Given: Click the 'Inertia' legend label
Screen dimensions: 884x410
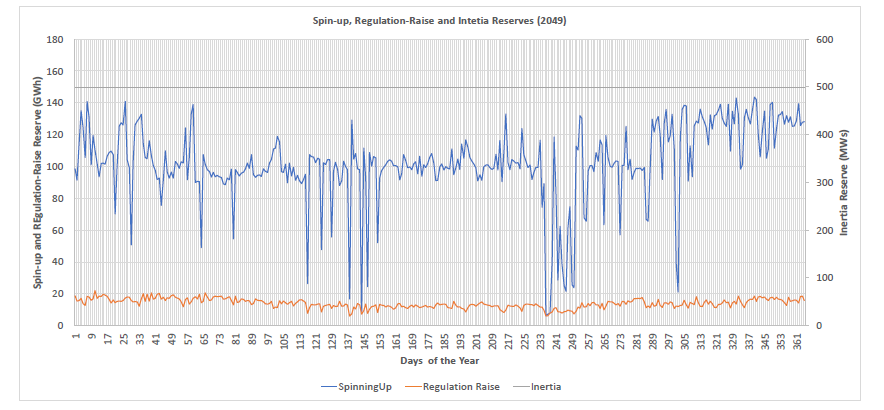Looking at the screenshot, I should click(x=546, y=387).
